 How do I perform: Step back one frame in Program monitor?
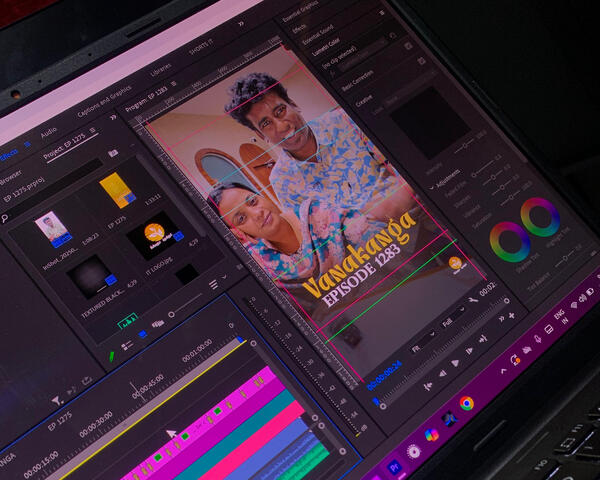[x=442, y=374]
